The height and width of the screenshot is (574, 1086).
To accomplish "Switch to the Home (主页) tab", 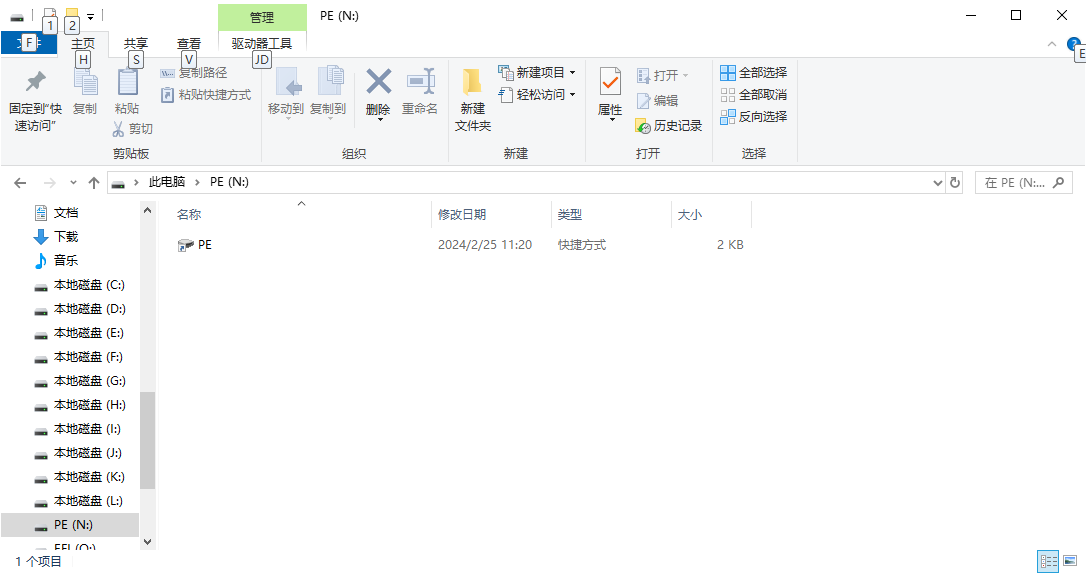I will pos(83,43).
